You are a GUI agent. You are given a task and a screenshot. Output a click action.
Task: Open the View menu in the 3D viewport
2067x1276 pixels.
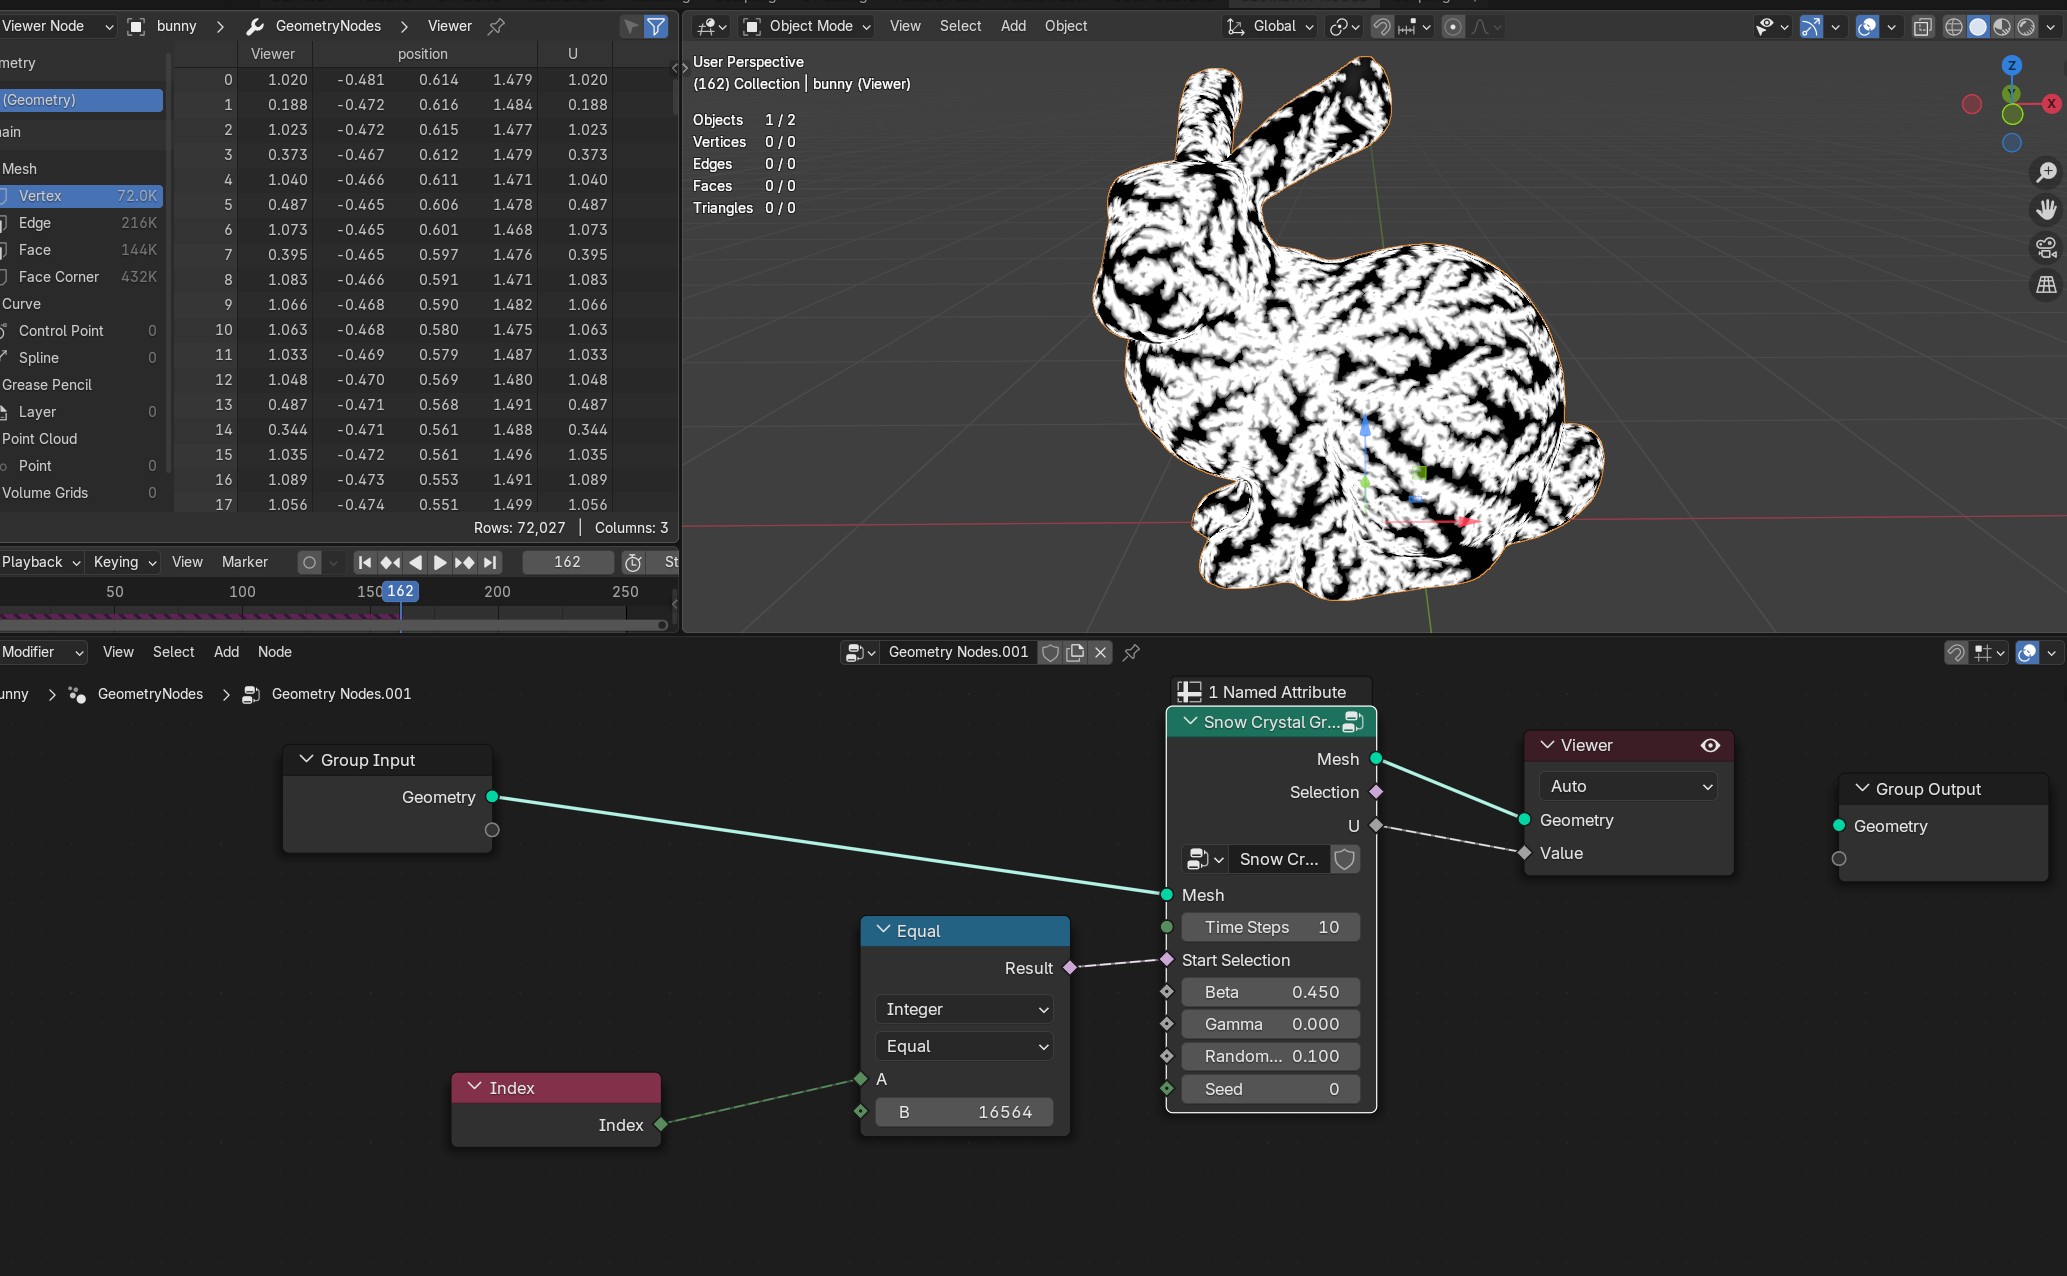(905, 27)
